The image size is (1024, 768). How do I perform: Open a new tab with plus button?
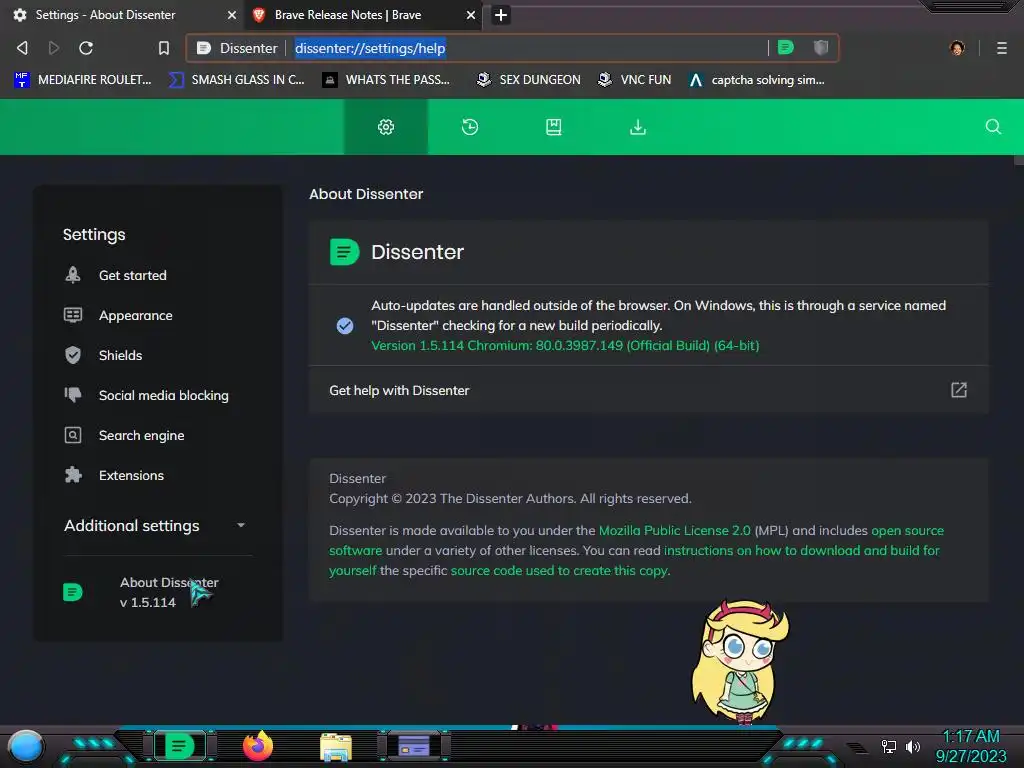501,14
